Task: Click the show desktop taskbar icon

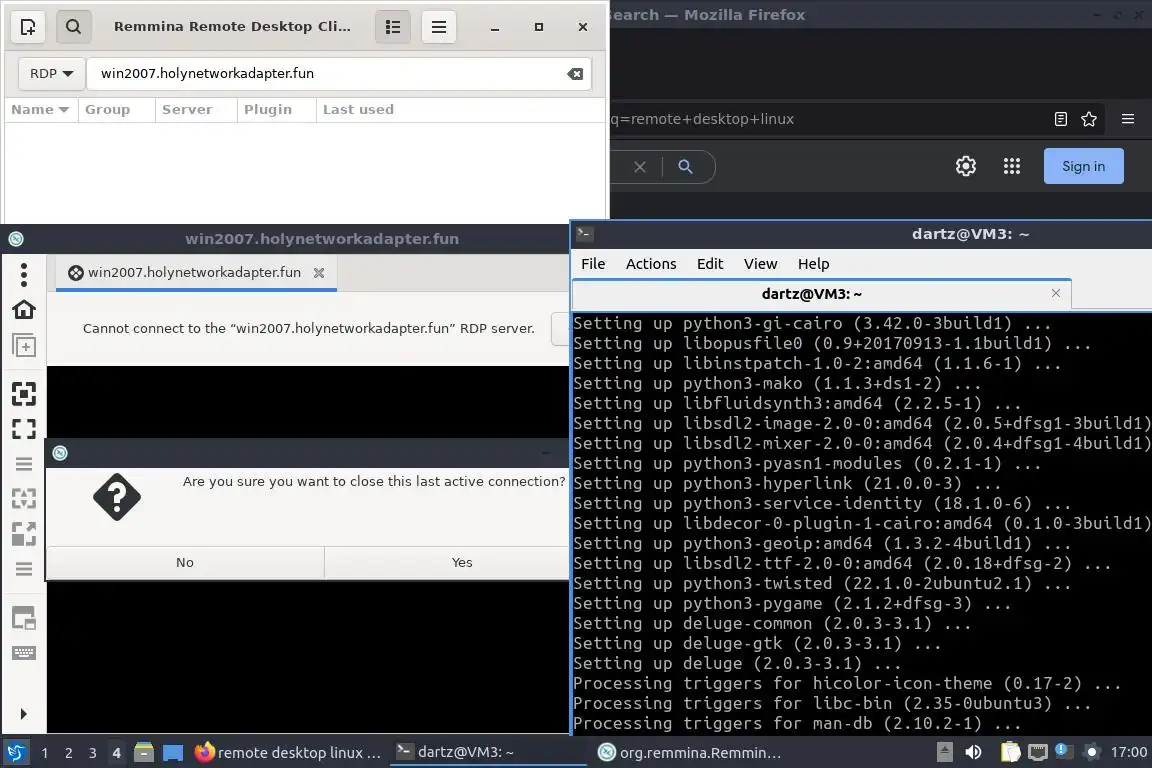Action: click(173, 752)
